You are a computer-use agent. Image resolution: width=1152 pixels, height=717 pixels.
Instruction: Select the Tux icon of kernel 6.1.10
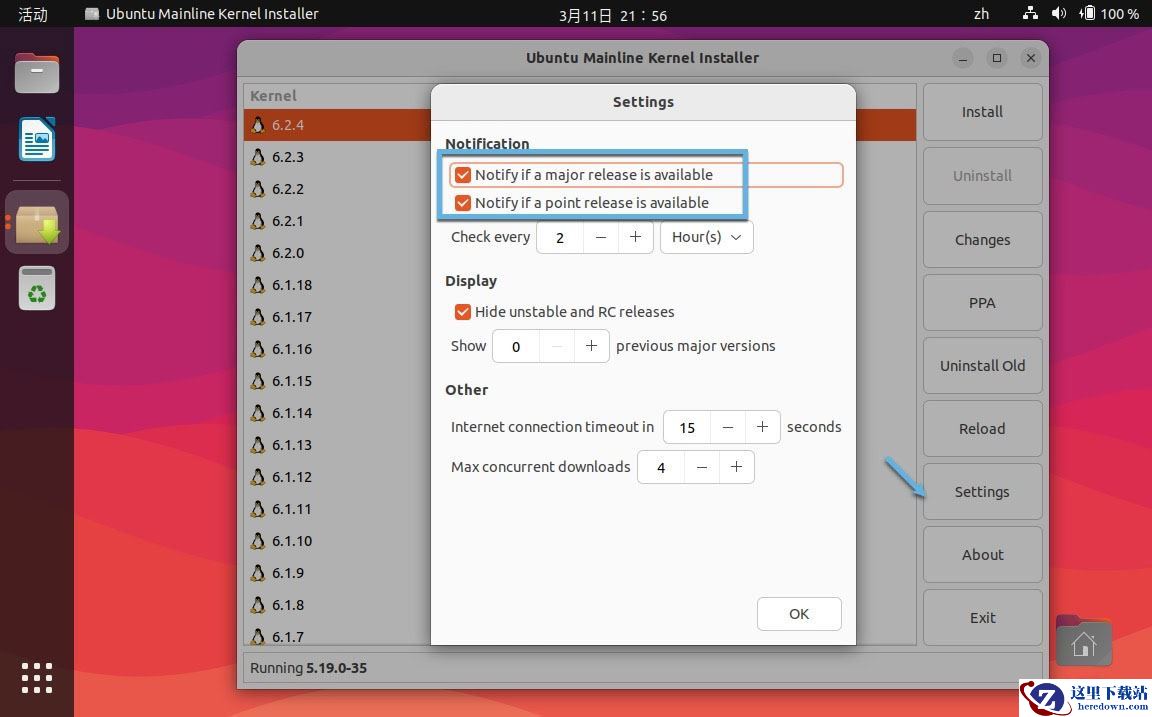point(258,541)
